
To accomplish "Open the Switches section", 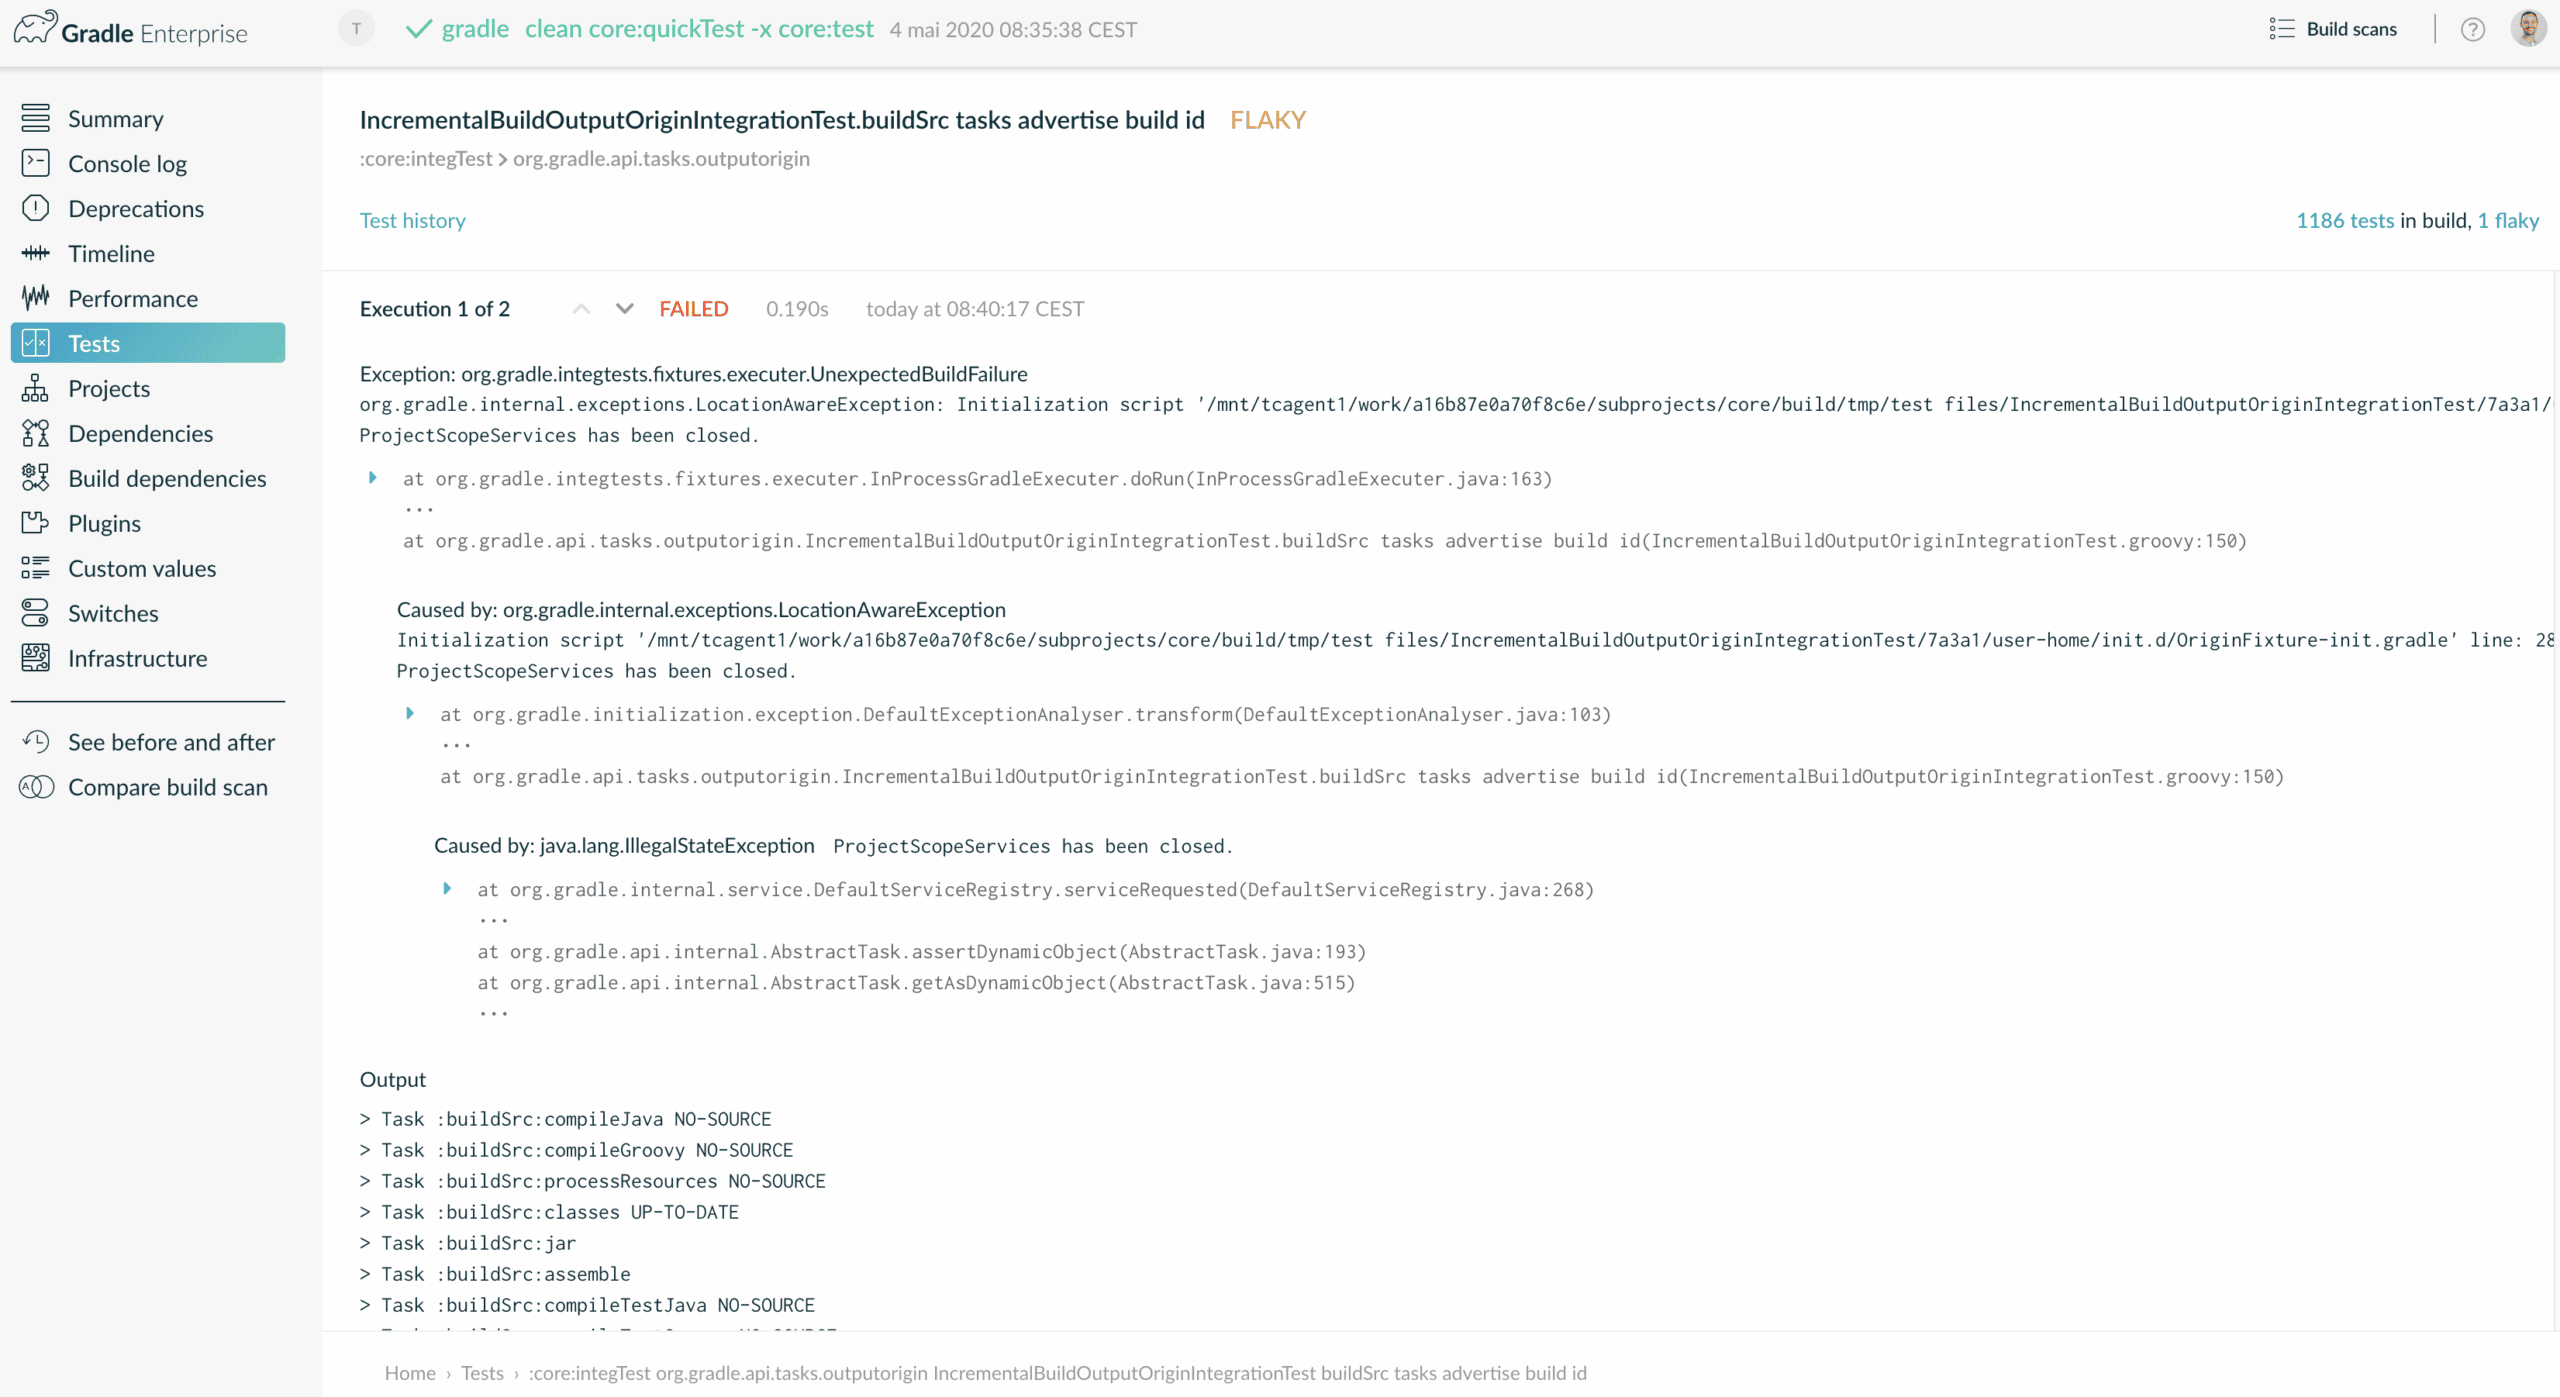I will tap(113, 613).
